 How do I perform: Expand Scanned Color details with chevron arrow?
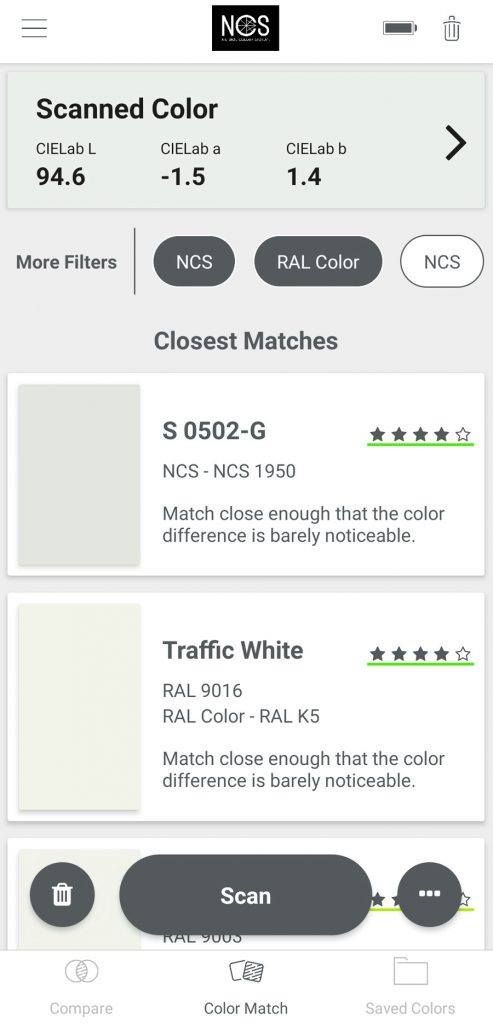point(456,143)
